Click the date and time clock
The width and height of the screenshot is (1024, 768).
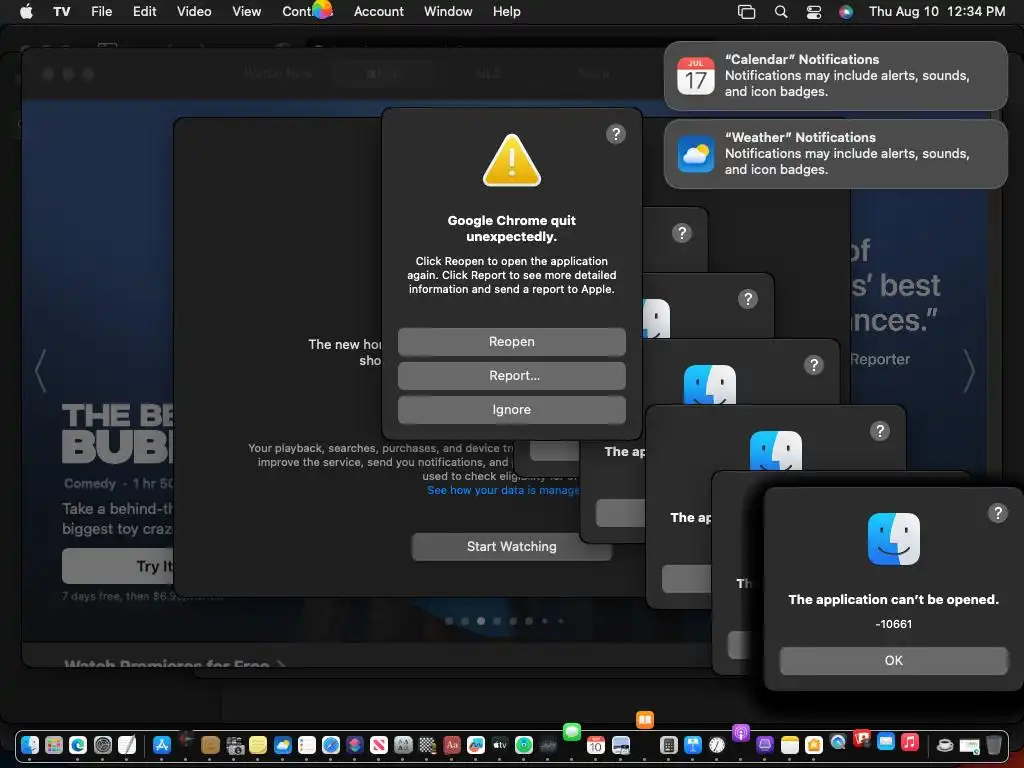[x=936, y=11]
